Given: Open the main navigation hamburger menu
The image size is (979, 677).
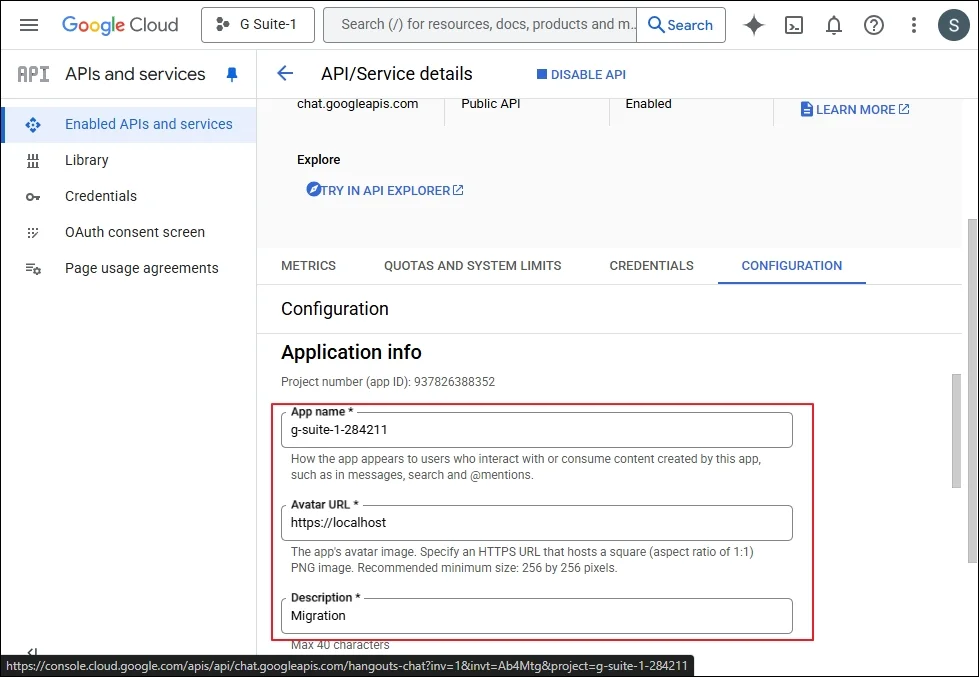Looking at the screenshot, I should pos(29,25).
